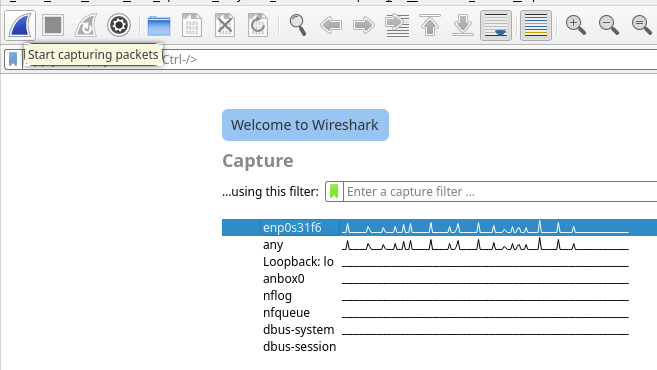The width and height of the screenshot is (657, 370).
Task: Stop capturing packets with square icon
Action: 53,25
